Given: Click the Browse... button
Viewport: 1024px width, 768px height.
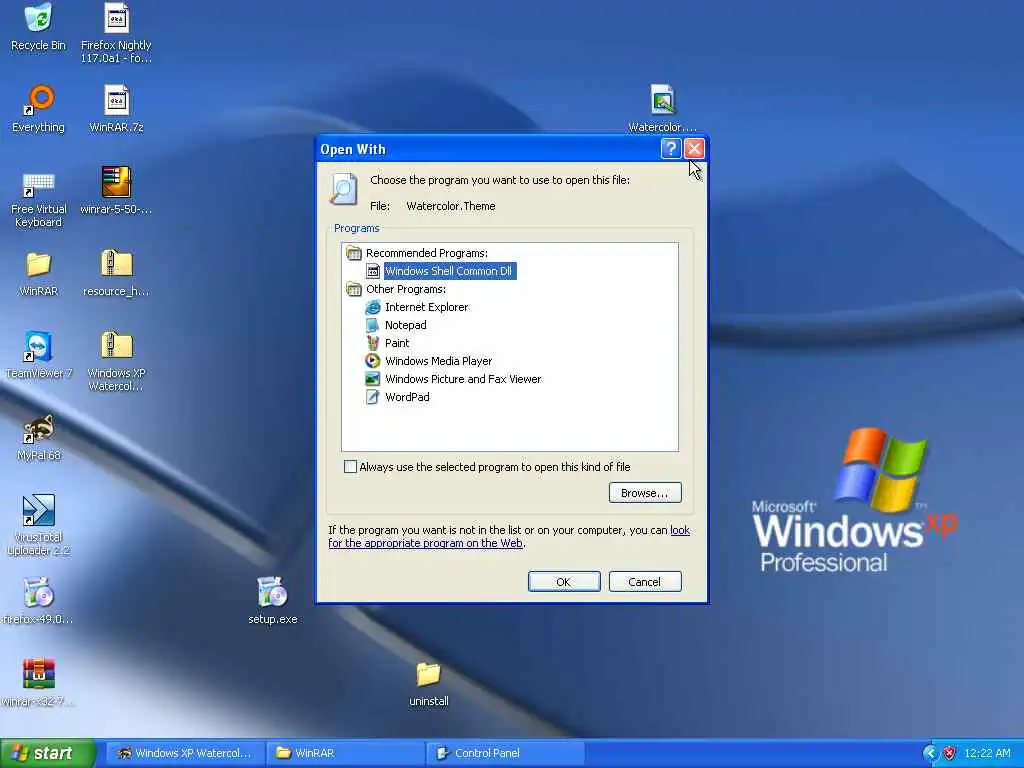Looking at the screenshot, I should tap(645, 492).
